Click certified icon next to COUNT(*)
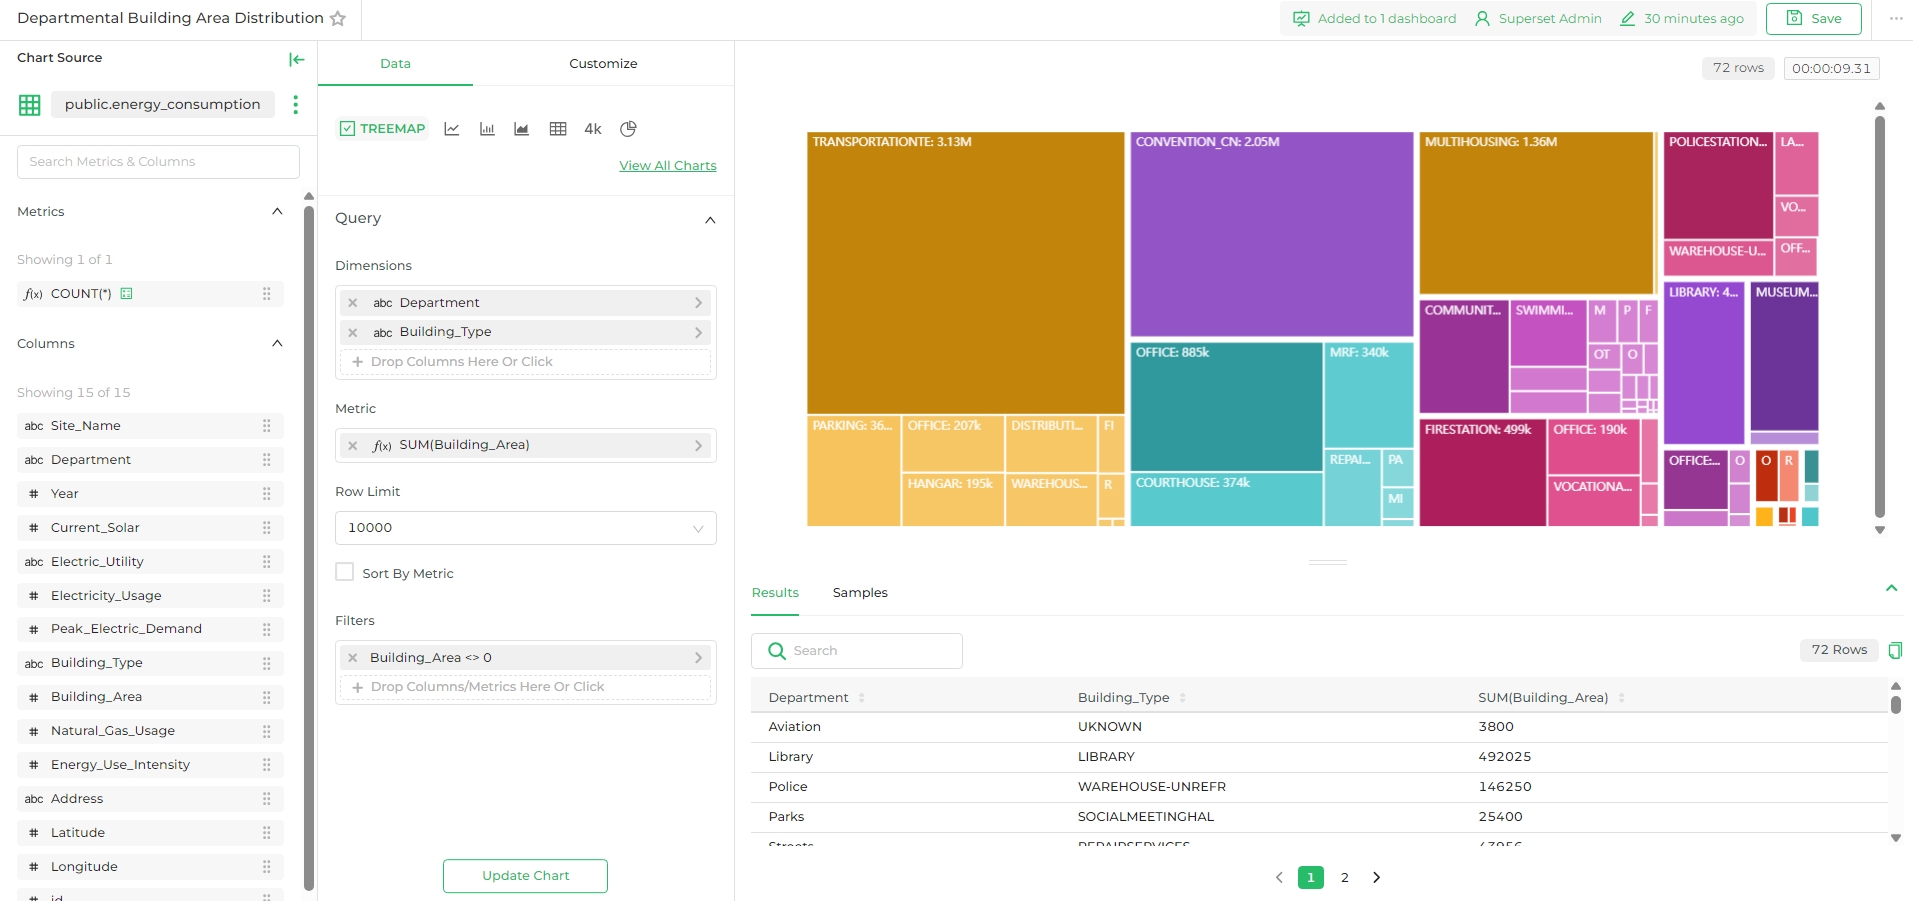The image size is (1913, 901). pyautogui.click(x=126, y=293)
